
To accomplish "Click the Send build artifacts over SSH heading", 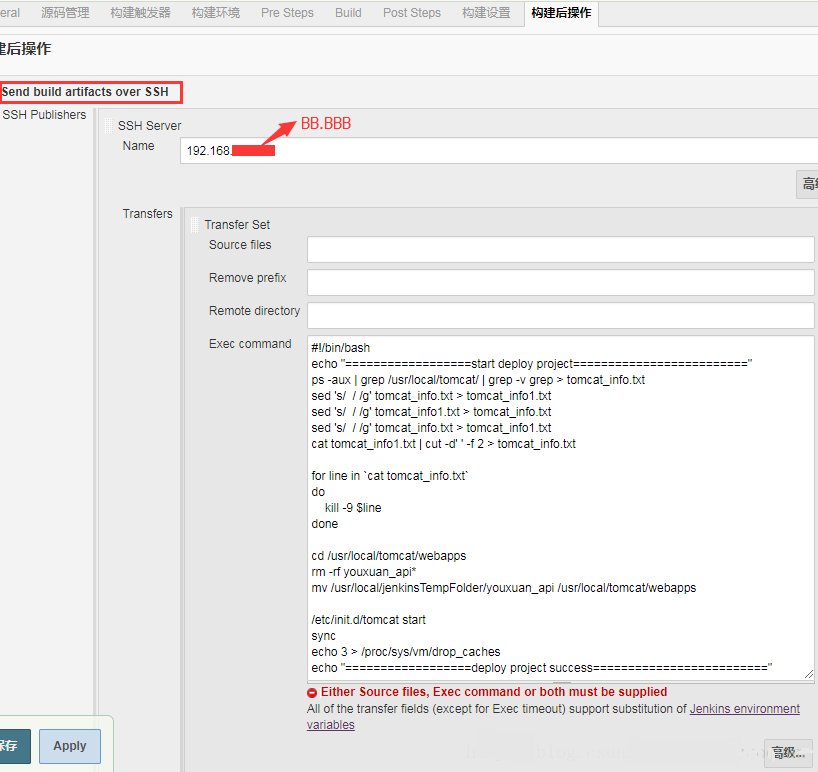I will pyautogui.click(x=85, y=92).
